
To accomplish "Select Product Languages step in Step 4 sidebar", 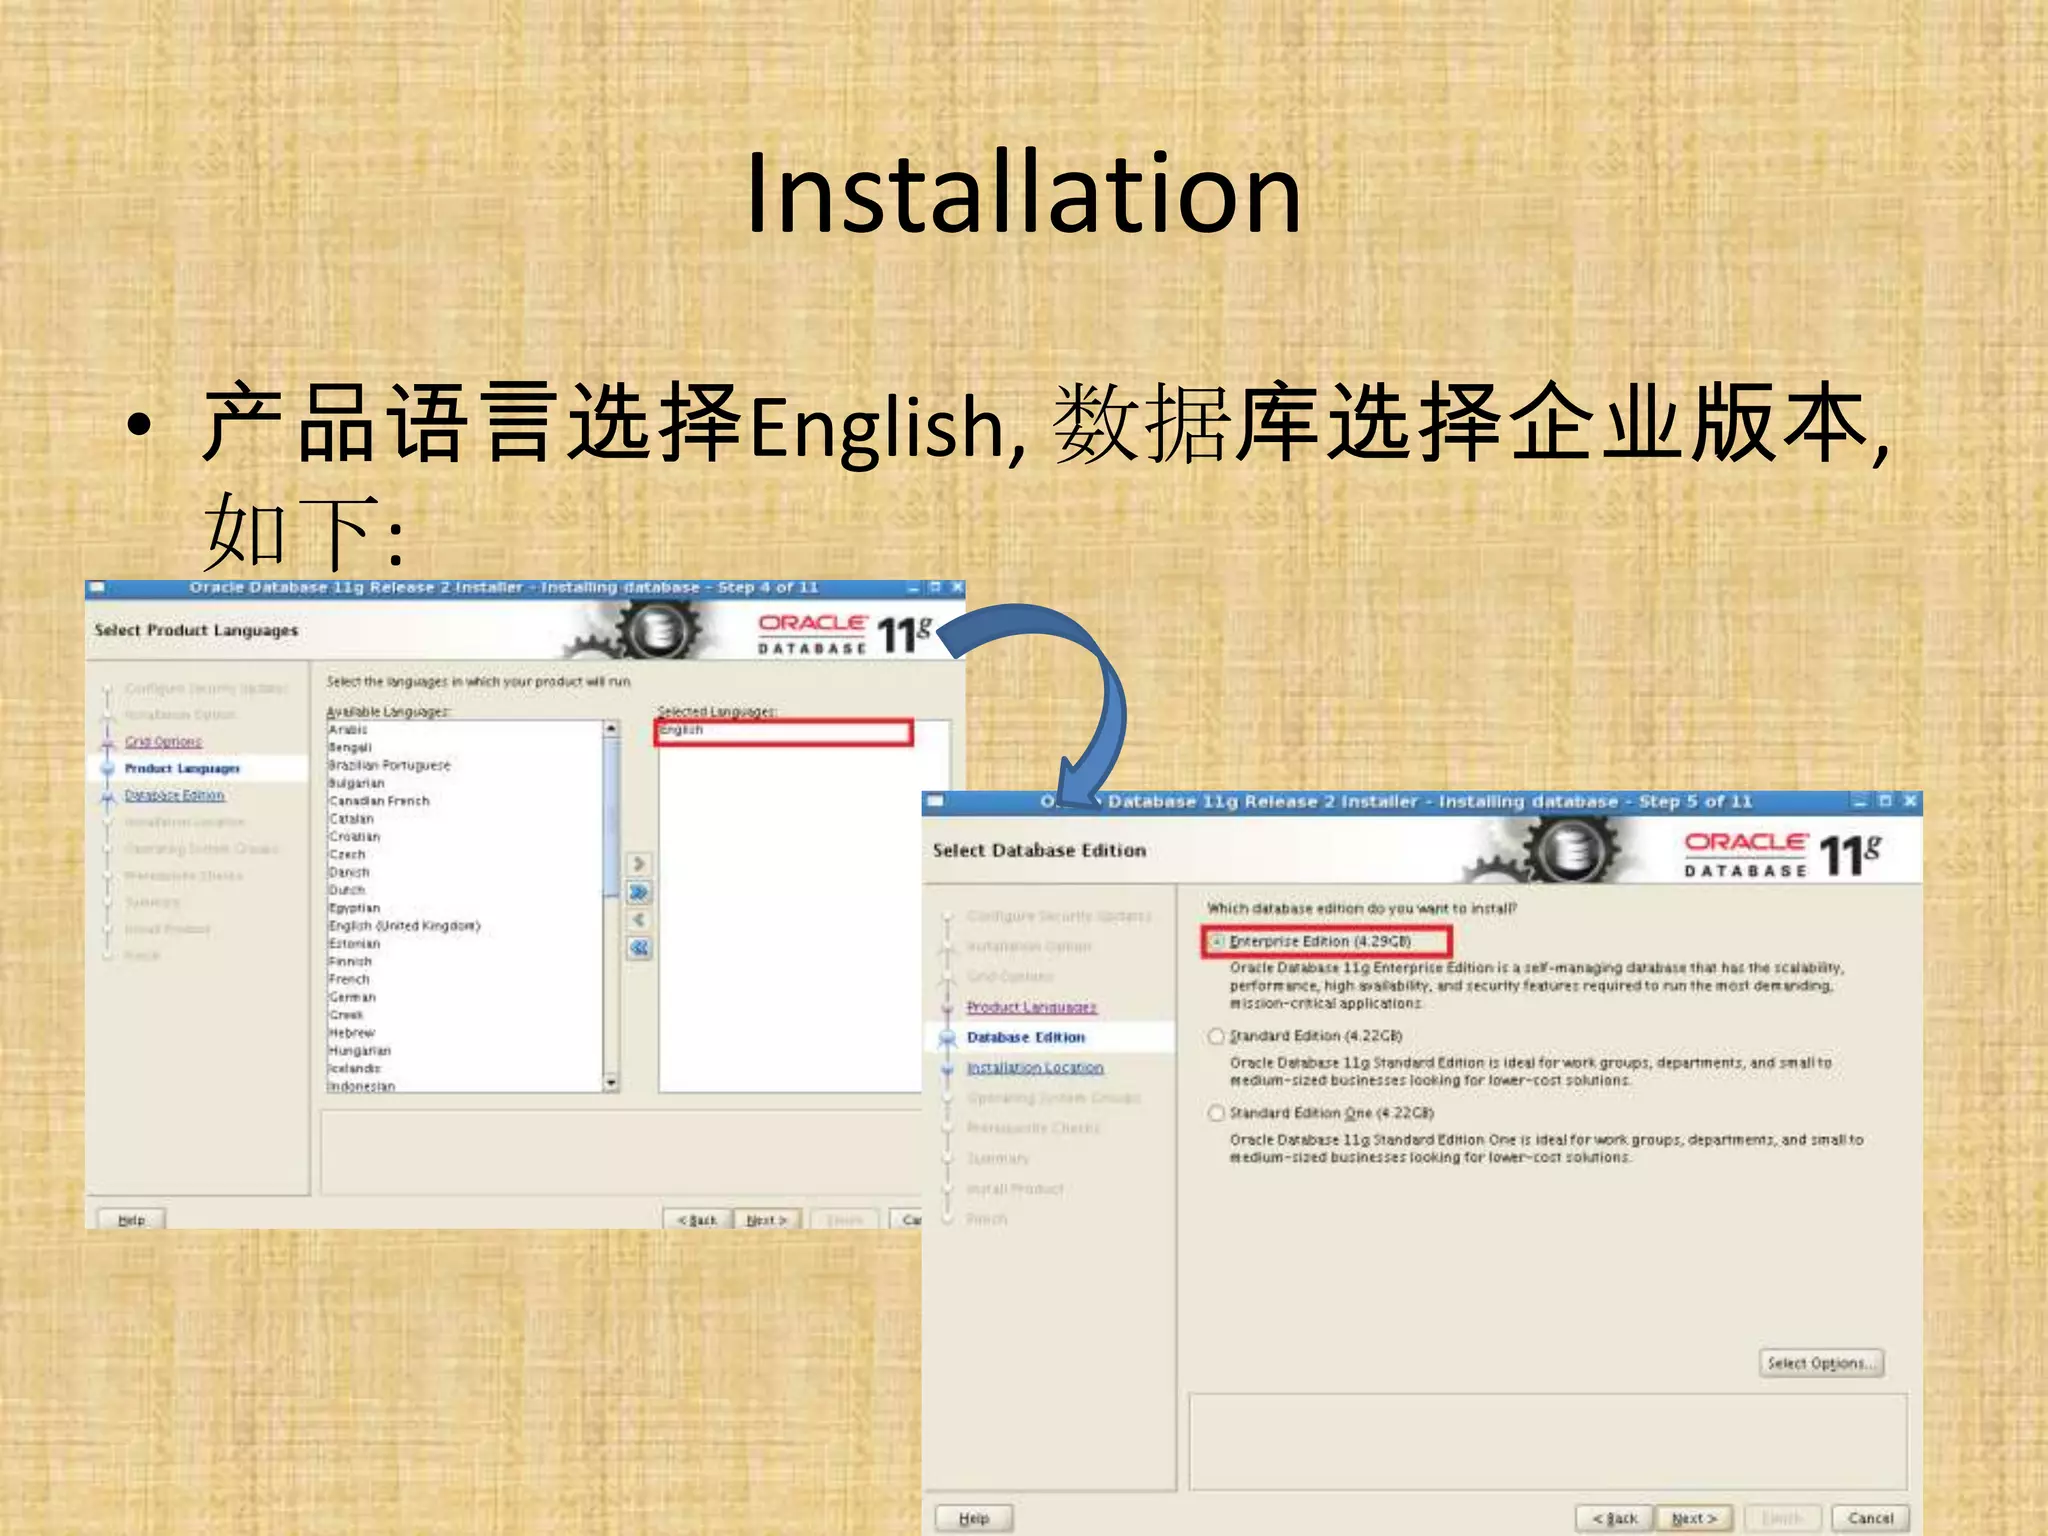I will (x=182, y=769).
